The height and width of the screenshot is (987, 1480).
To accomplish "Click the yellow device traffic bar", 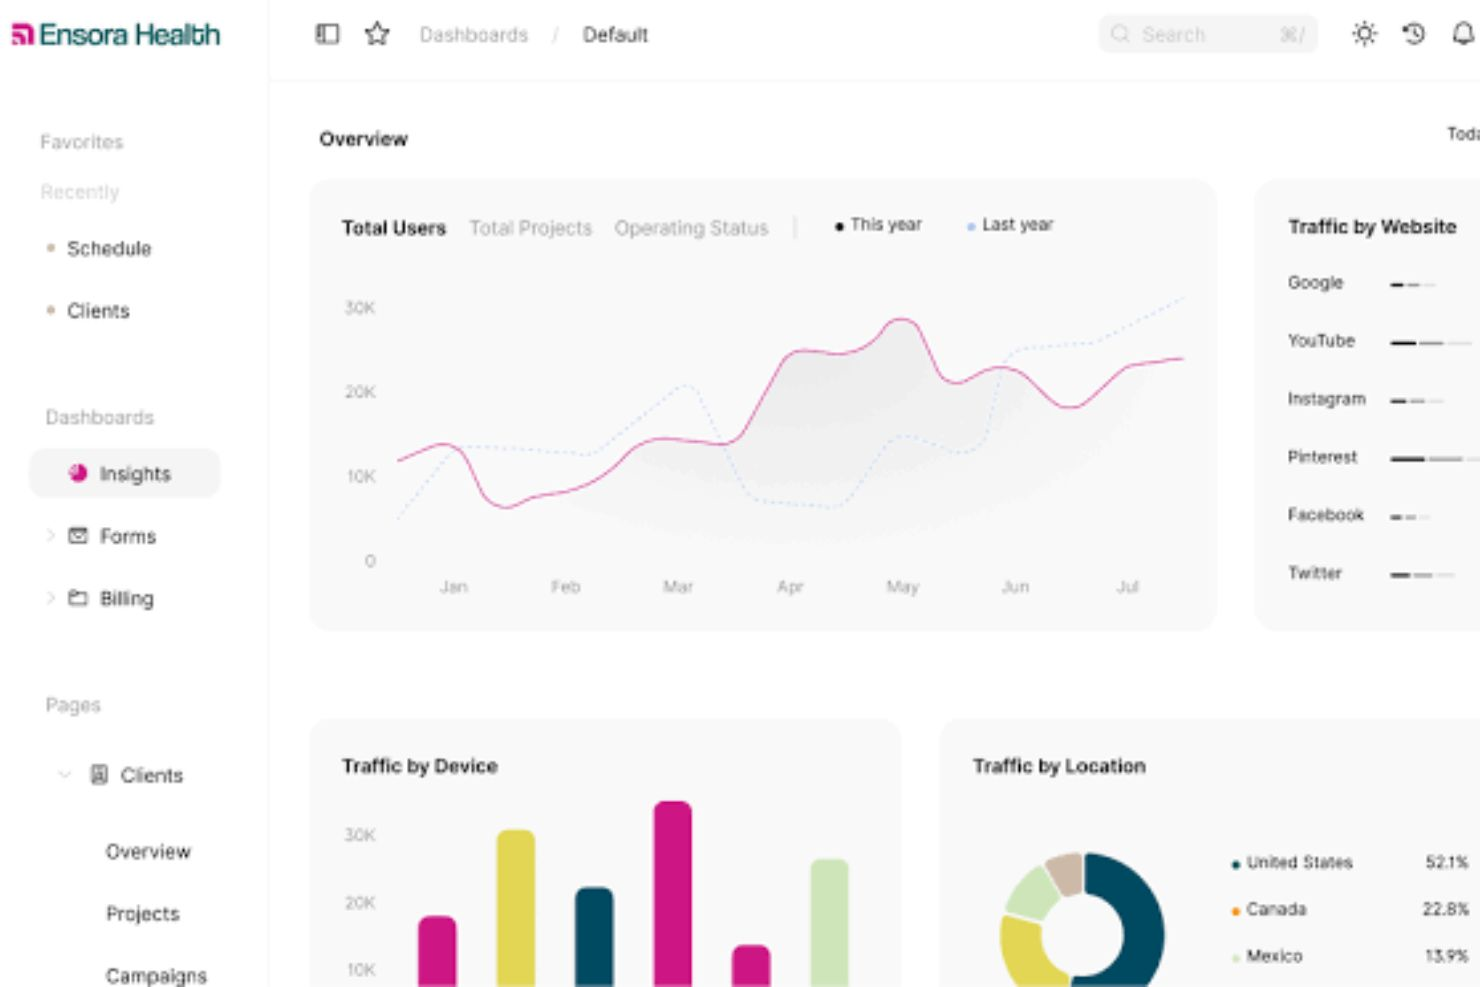I will click(x=516, y=908).
